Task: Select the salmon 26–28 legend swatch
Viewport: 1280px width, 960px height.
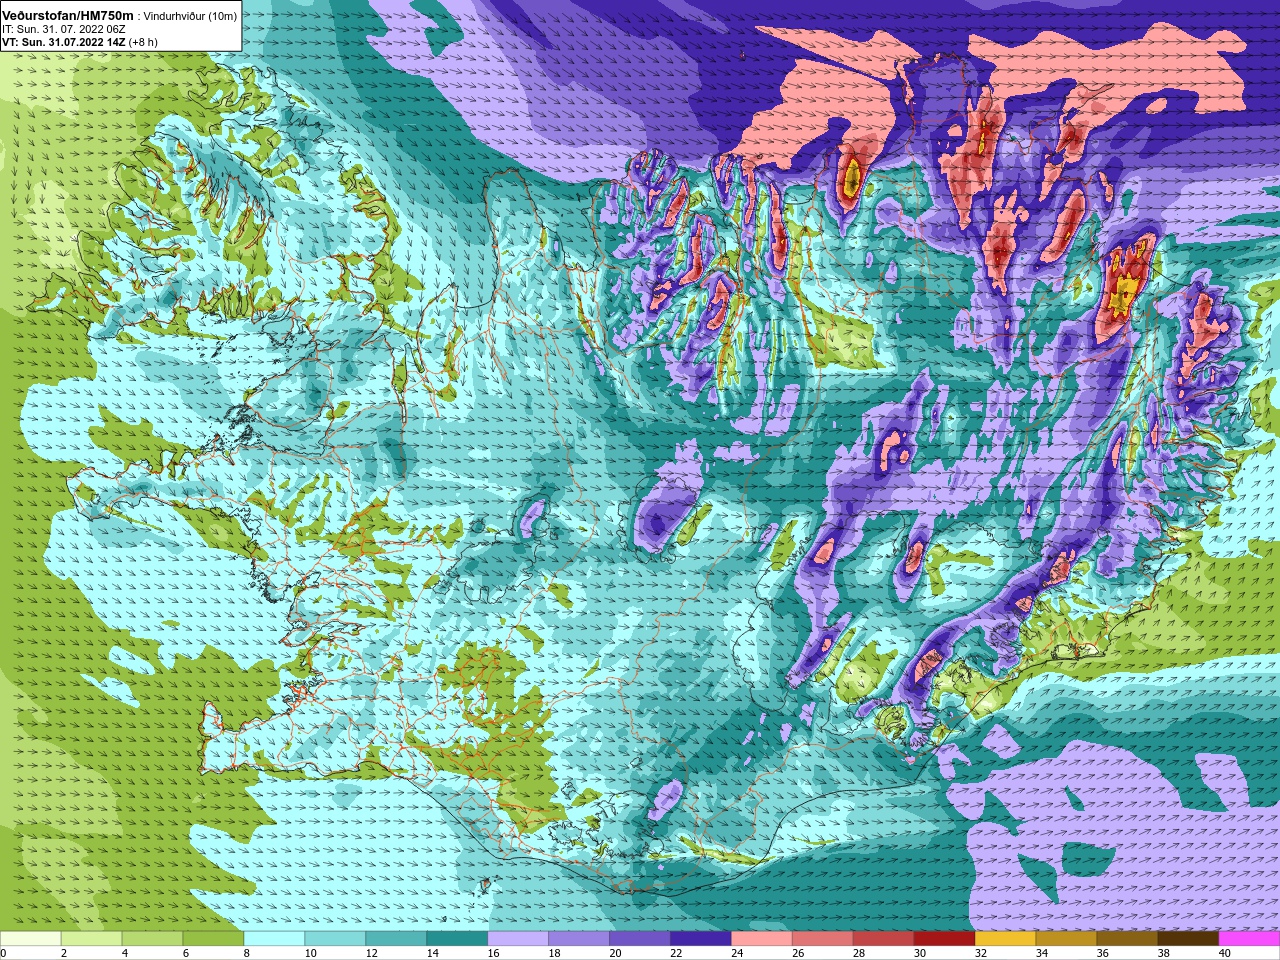Action: pyautogui.click(x=824, y=938)
